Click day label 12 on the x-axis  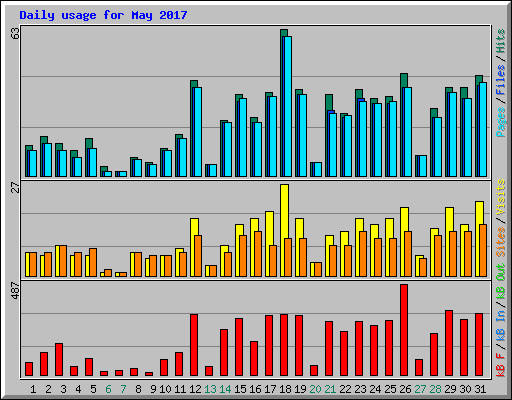(x=195, y=389)
